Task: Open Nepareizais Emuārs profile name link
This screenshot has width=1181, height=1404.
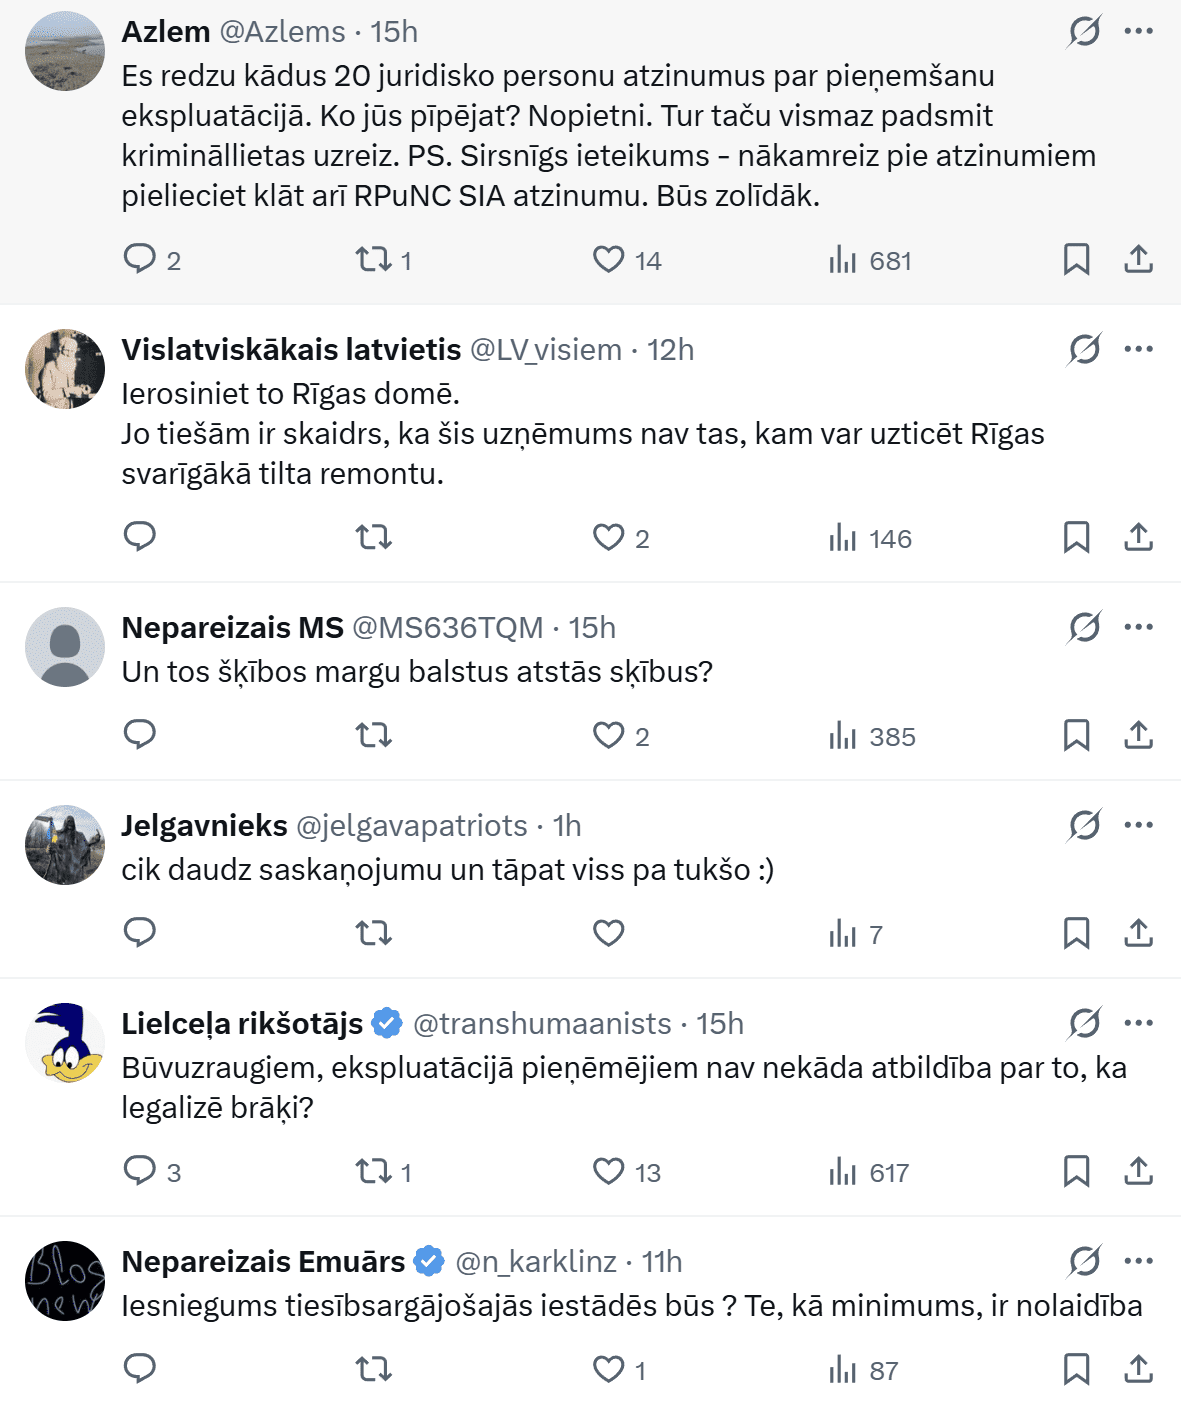Action: coord(263,1262)
